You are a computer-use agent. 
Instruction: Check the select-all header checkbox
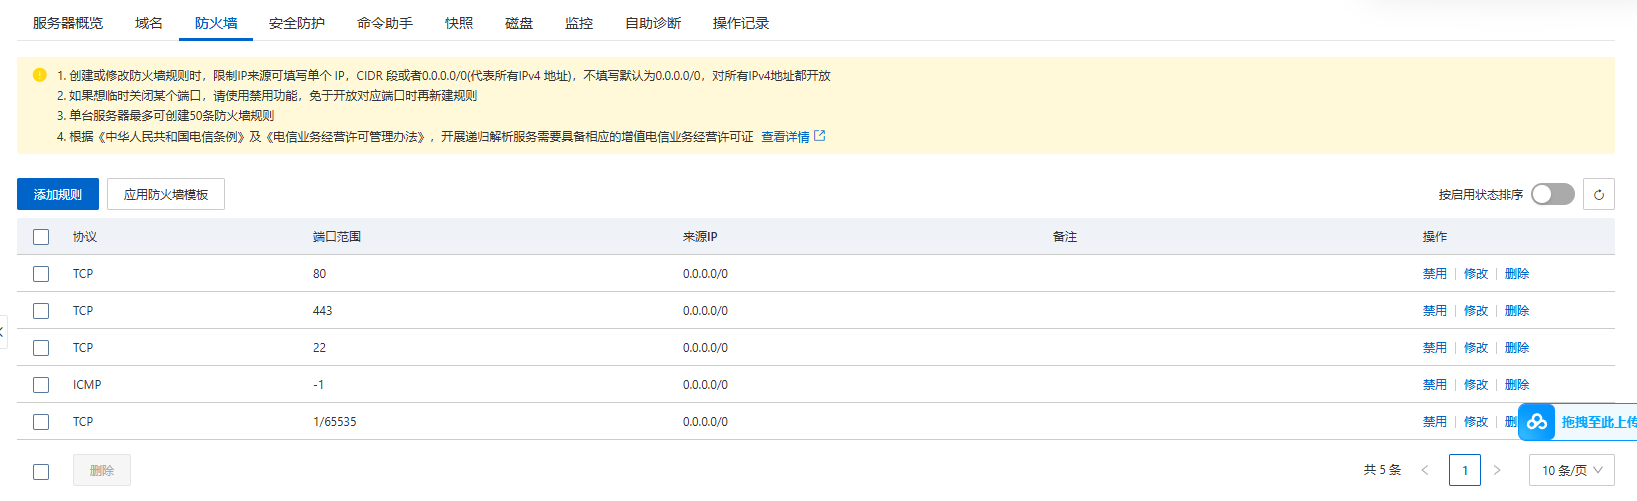pos(41,237)
